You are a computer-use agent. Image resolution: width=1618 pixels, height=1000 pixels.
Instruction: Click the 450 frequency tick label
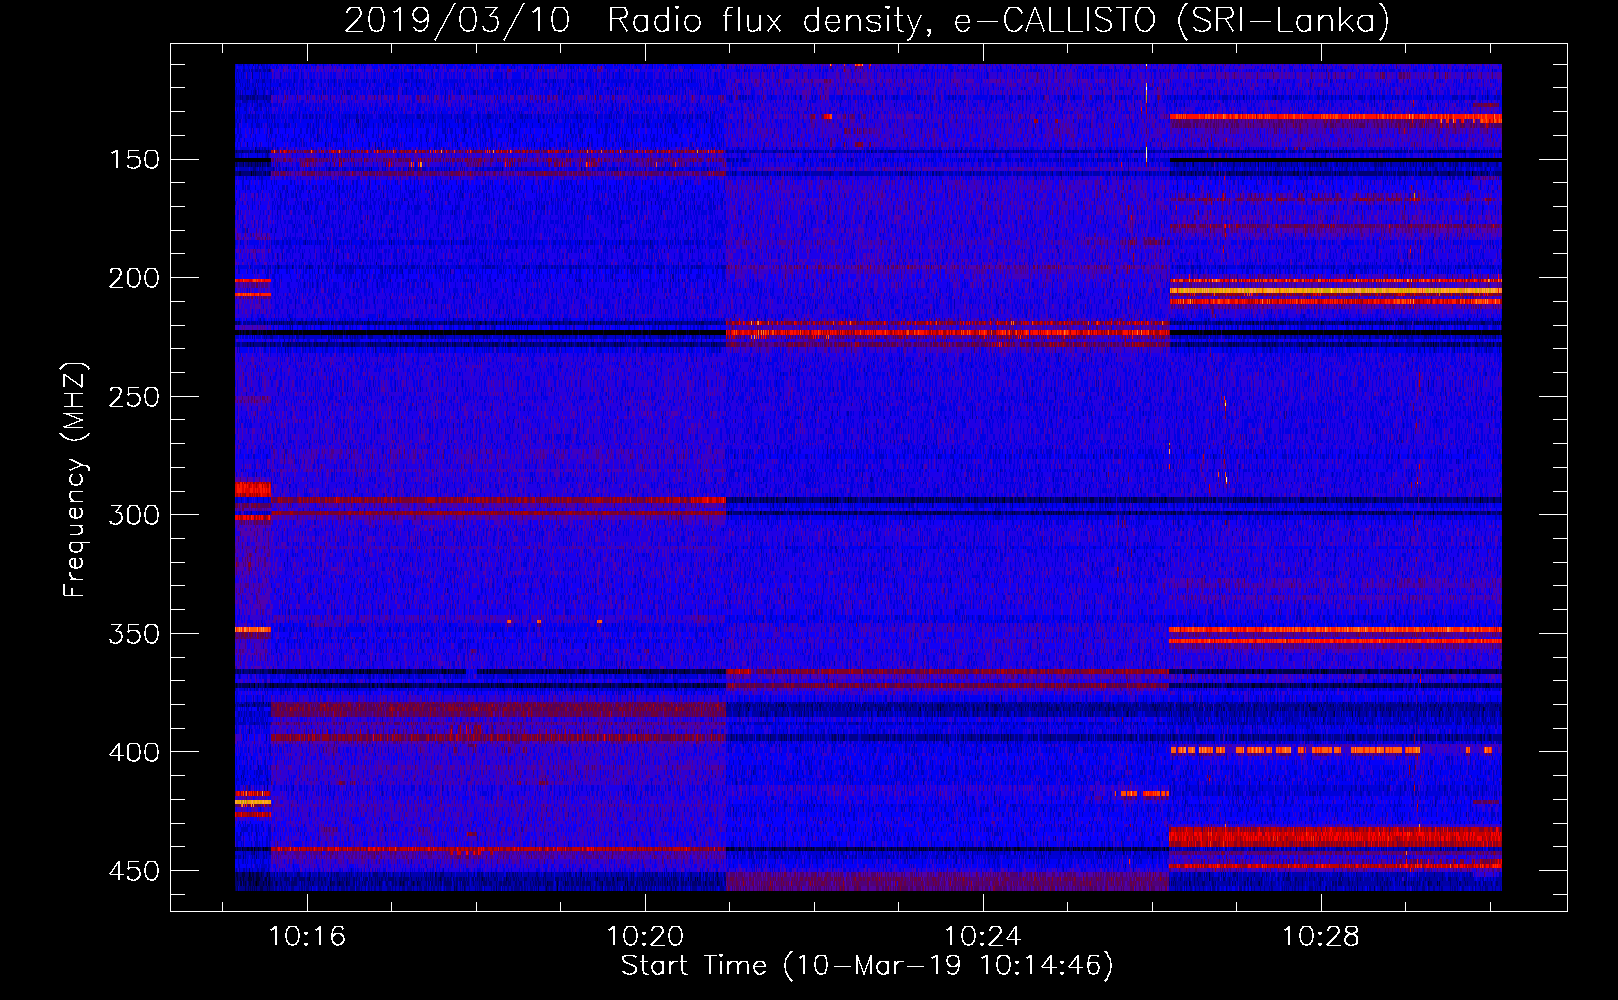(x=134, y=871)
